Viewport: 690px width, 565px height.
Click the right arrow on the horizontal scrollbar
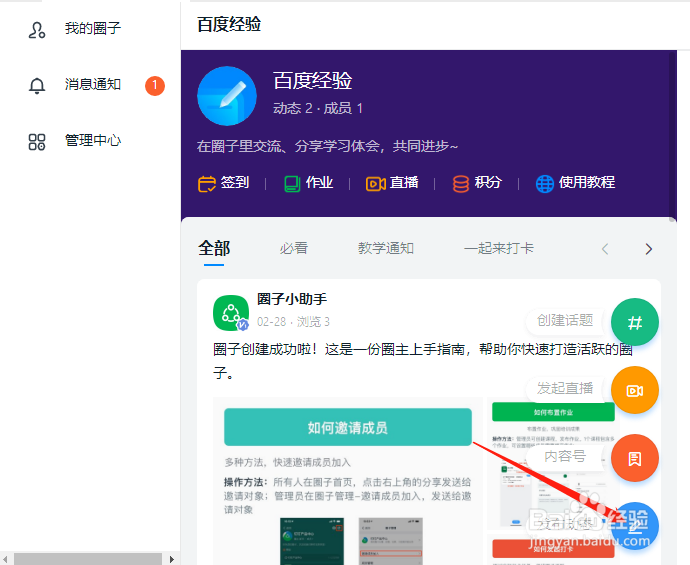(x=172, y=559)
